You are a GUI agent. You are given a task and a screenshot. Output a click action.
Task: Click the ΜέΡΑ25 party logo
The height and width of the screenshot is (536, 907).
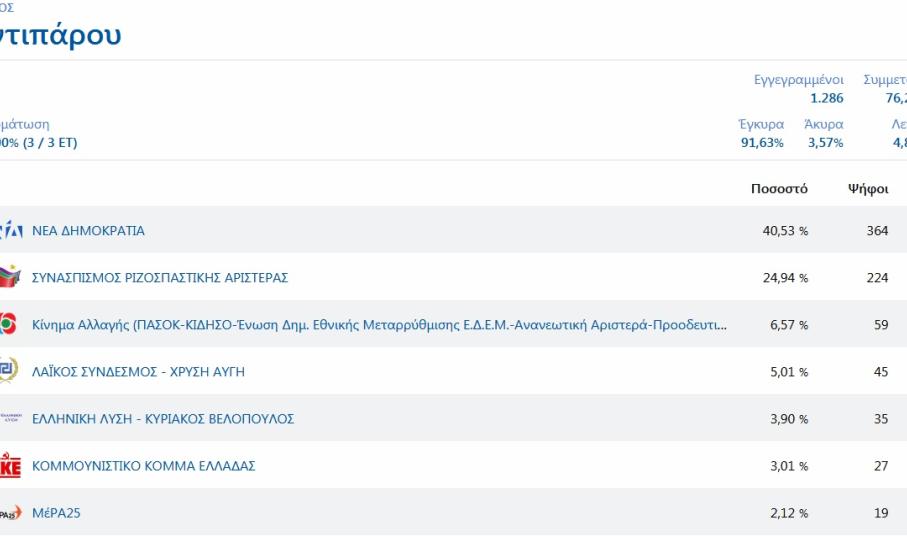(x=10, y=513)
